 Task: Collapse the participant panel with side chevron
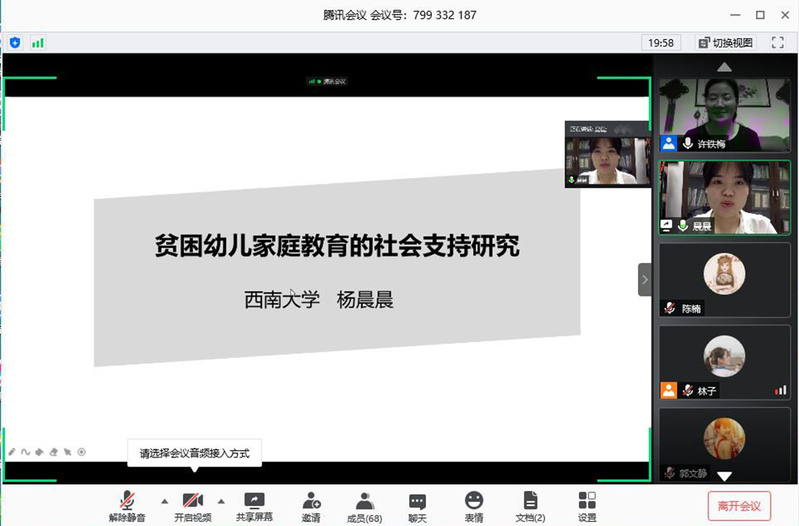tap(645, 279)
